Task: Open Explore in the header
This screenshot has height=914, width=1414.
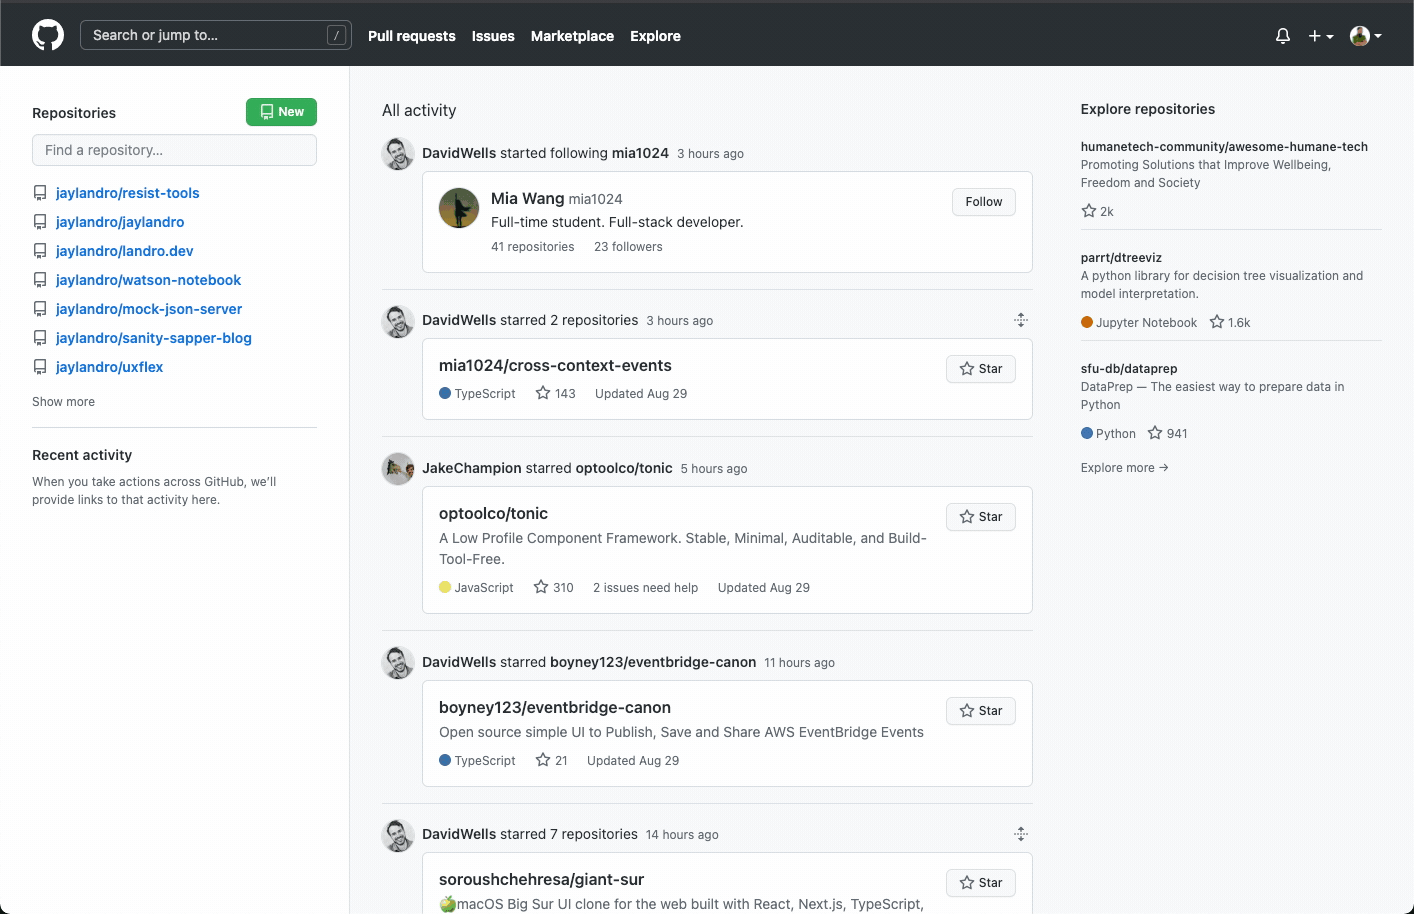Action: coord(655,36)
